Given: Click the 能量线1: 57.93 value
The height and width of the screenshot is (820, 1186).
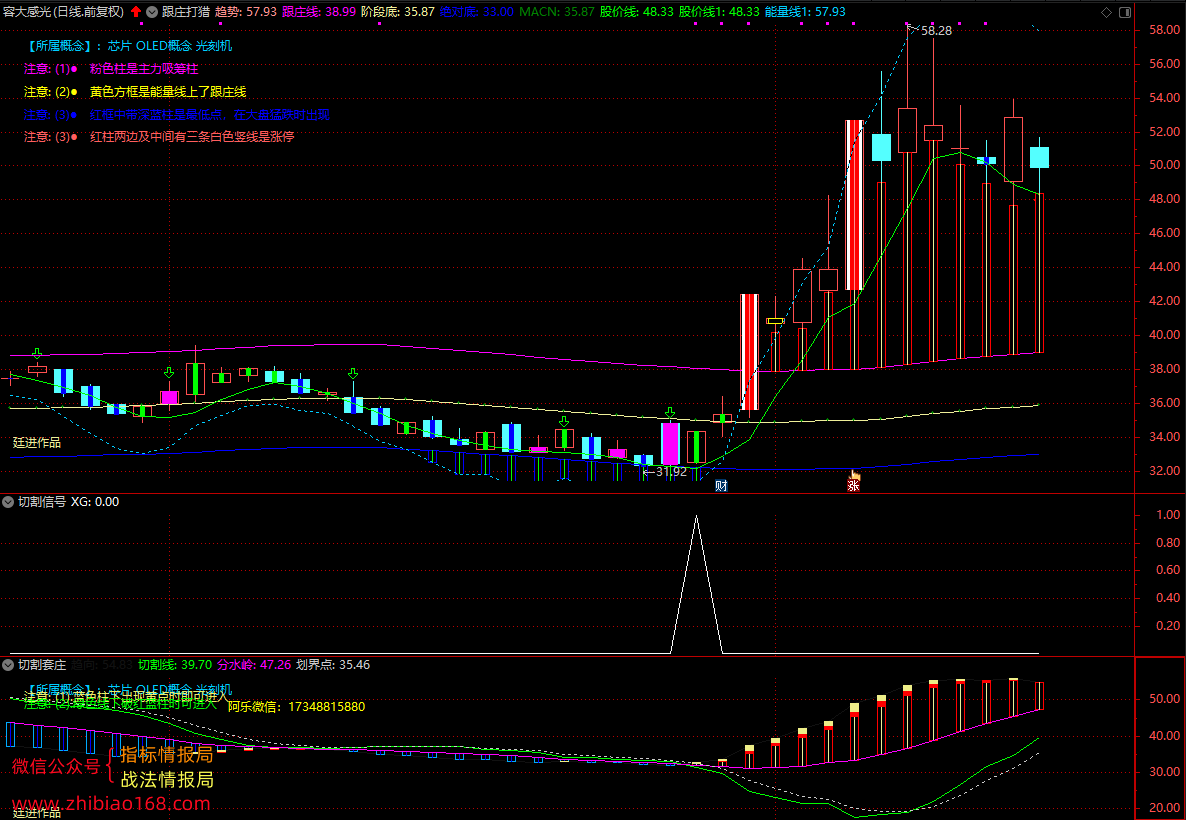Looking at the screenshot, I should 806,12.
